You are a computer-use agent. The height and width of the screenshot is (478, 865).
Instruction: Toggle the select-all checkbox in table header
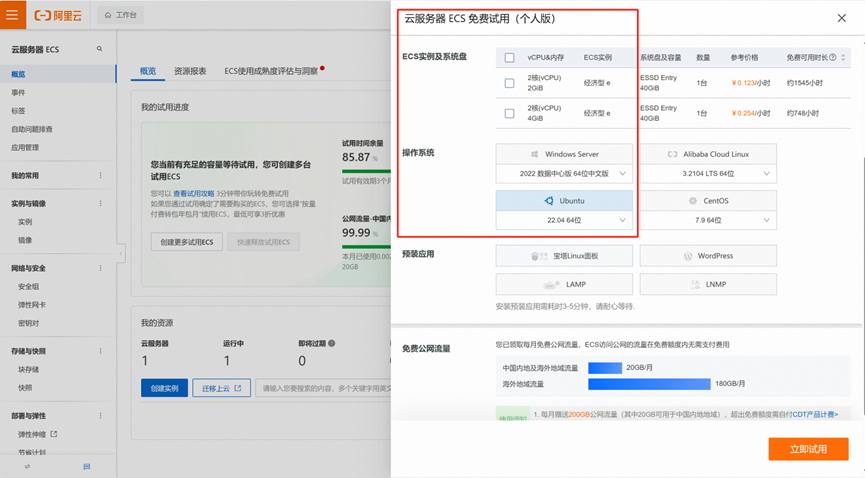click(x=509, y=57)
